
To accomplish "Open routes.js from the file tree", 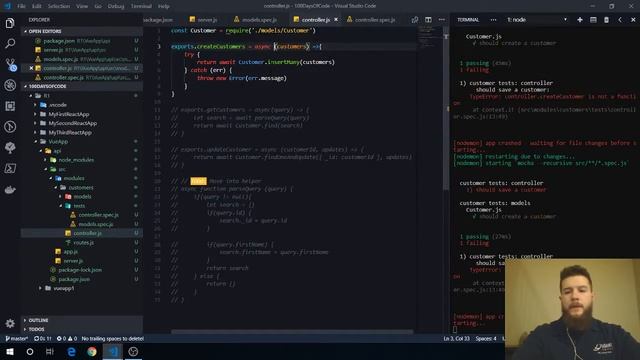I will coord(84,242).
